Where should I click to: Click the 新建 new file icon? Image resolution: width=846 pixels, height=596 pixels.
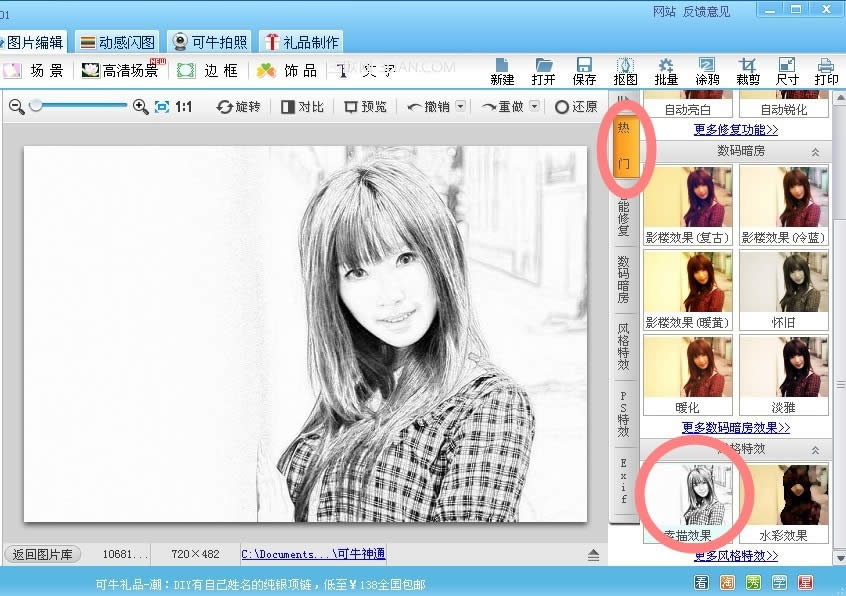(502, 72)
